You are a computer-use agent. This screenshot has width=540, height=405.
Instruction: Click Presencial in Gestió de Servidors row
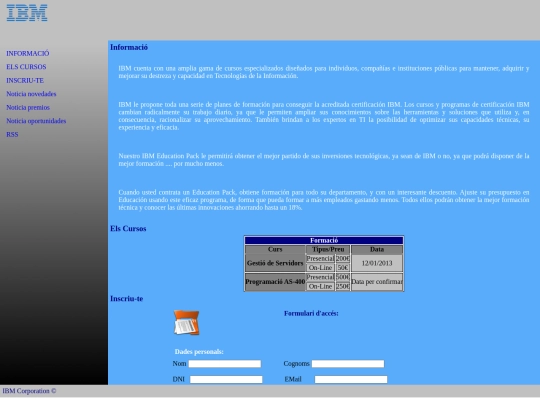pos(320,259)
